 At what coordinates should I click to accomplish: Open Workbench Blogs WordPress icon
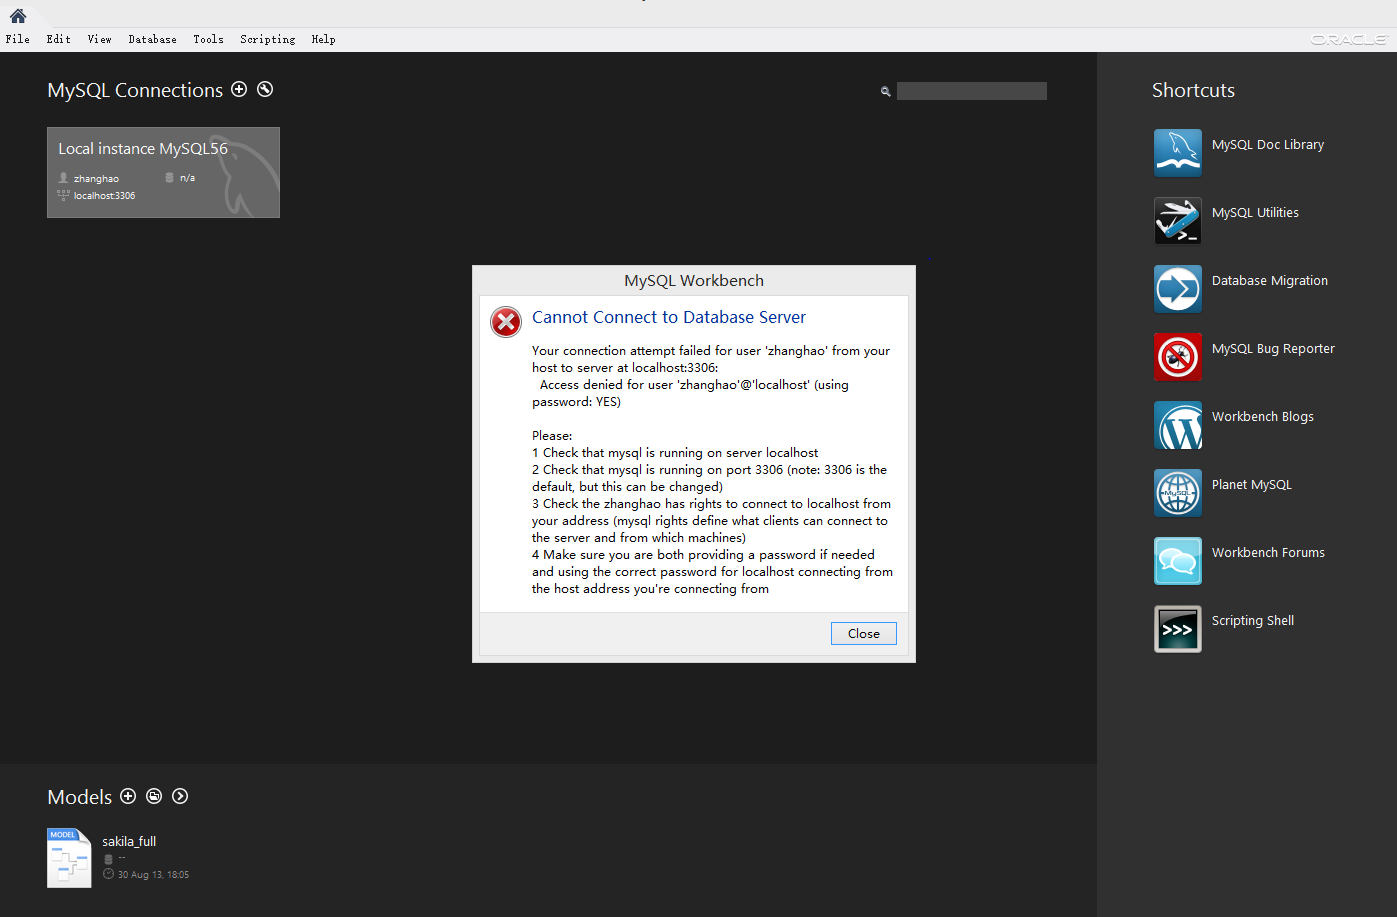tap(1178, 425)
